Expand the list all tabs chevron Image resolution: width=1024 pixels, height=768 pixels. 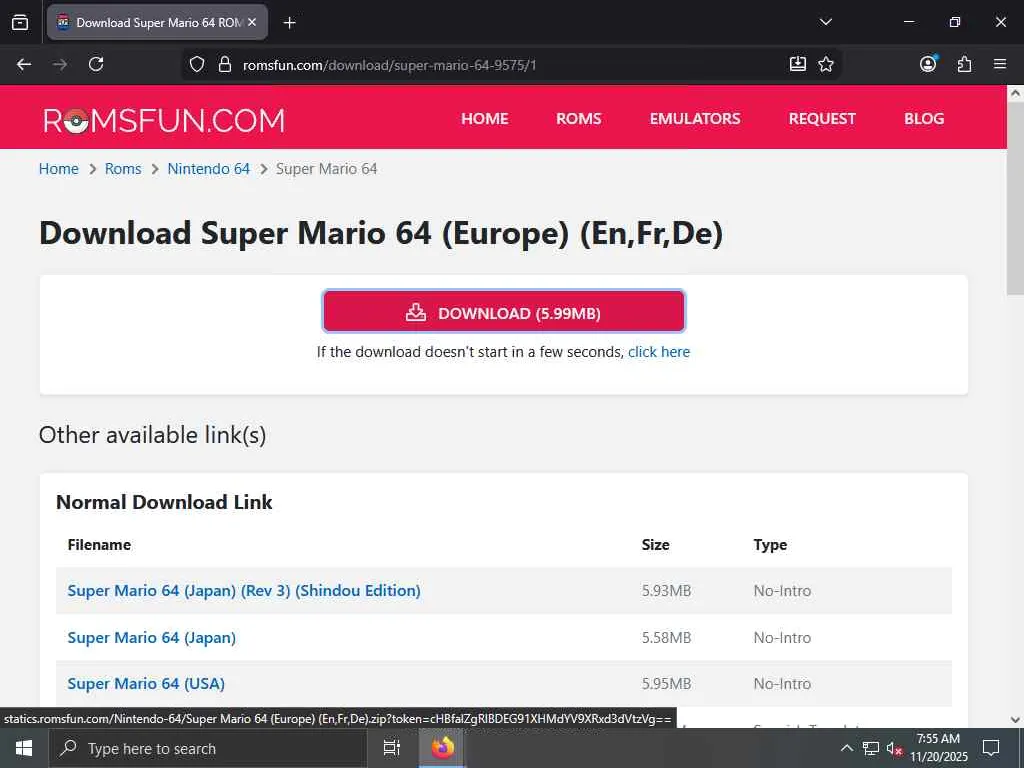point(825,22)
